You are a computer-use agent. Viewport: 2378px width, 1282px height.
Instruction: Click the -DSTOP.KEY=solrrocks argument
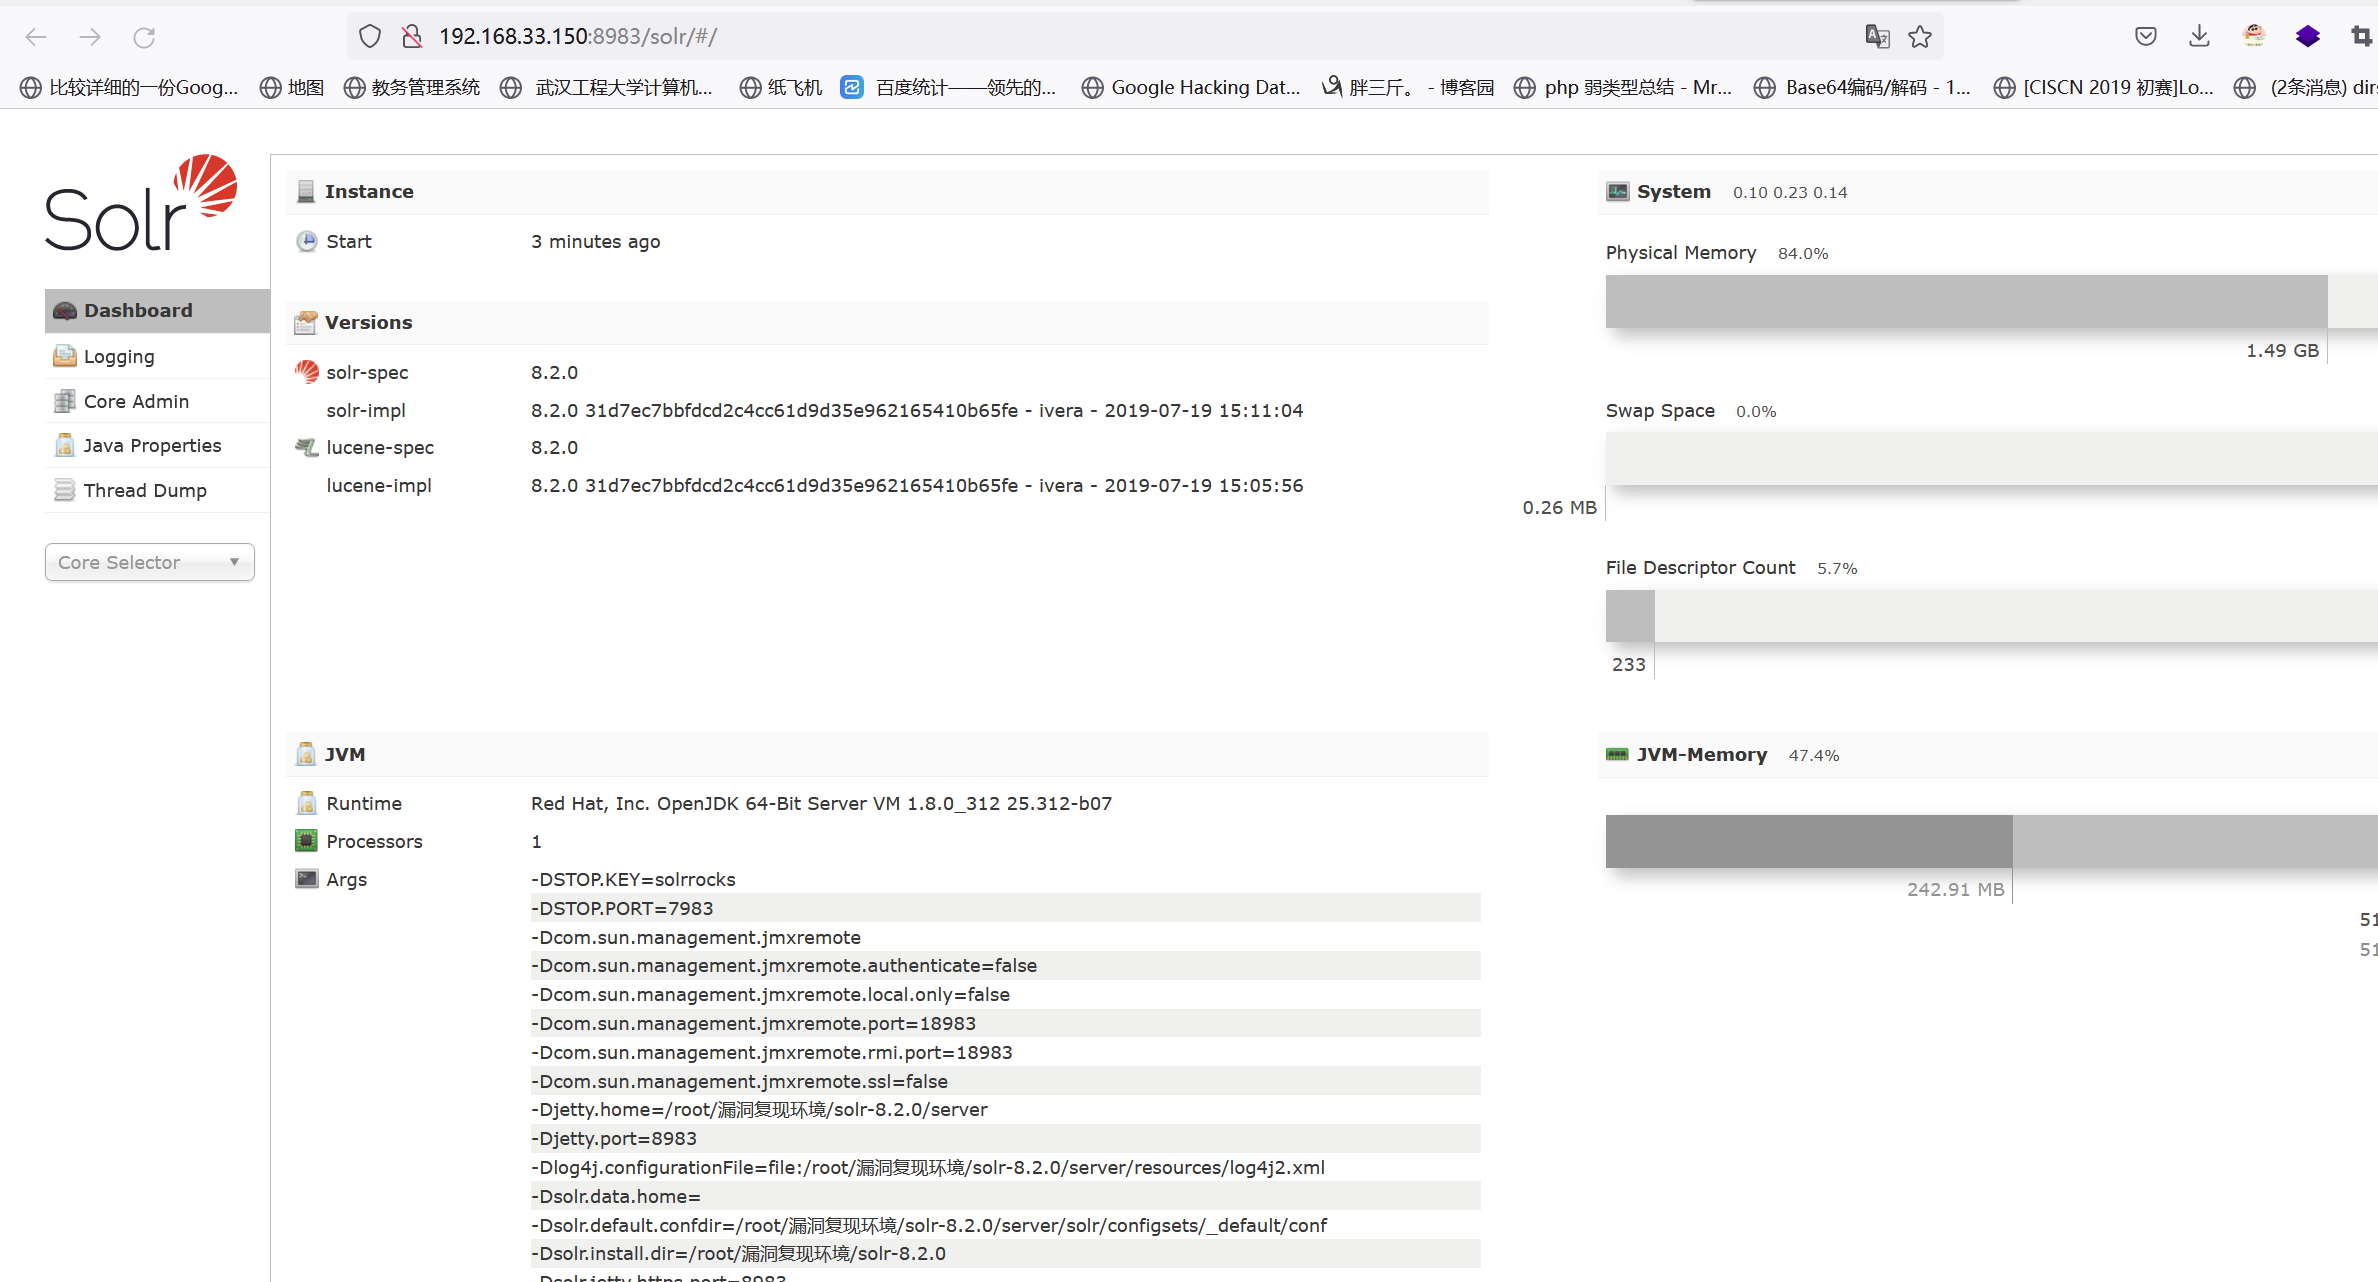click(633, 879)
